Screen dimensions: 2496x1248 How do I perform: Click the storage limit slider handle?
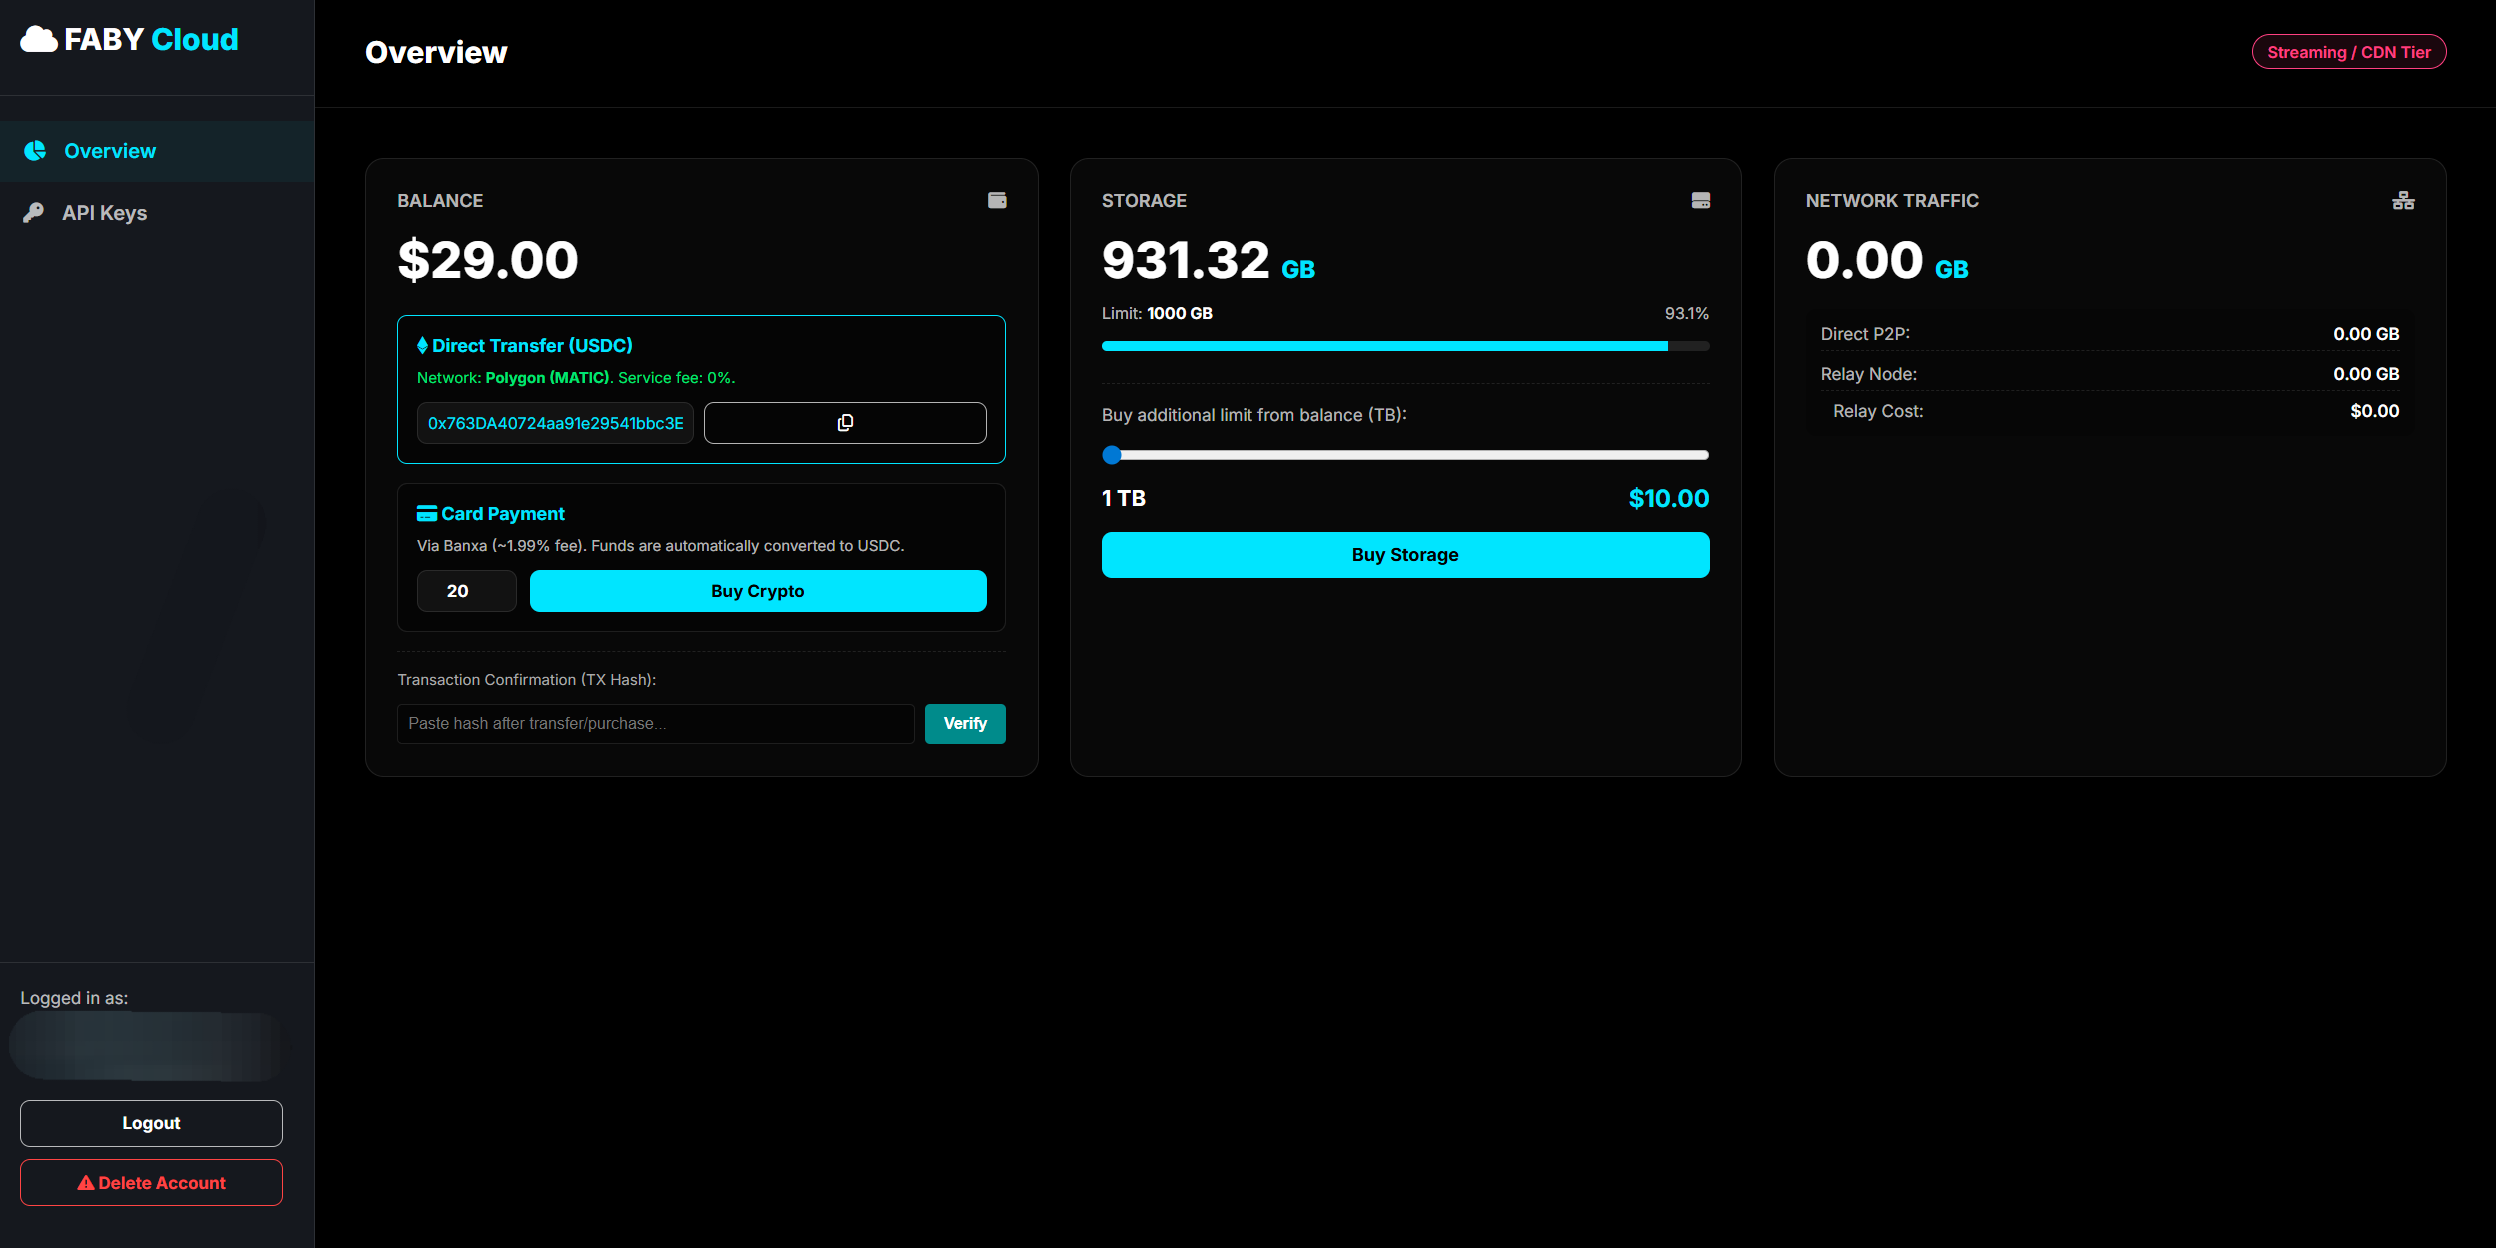(x=1112, y=455)
